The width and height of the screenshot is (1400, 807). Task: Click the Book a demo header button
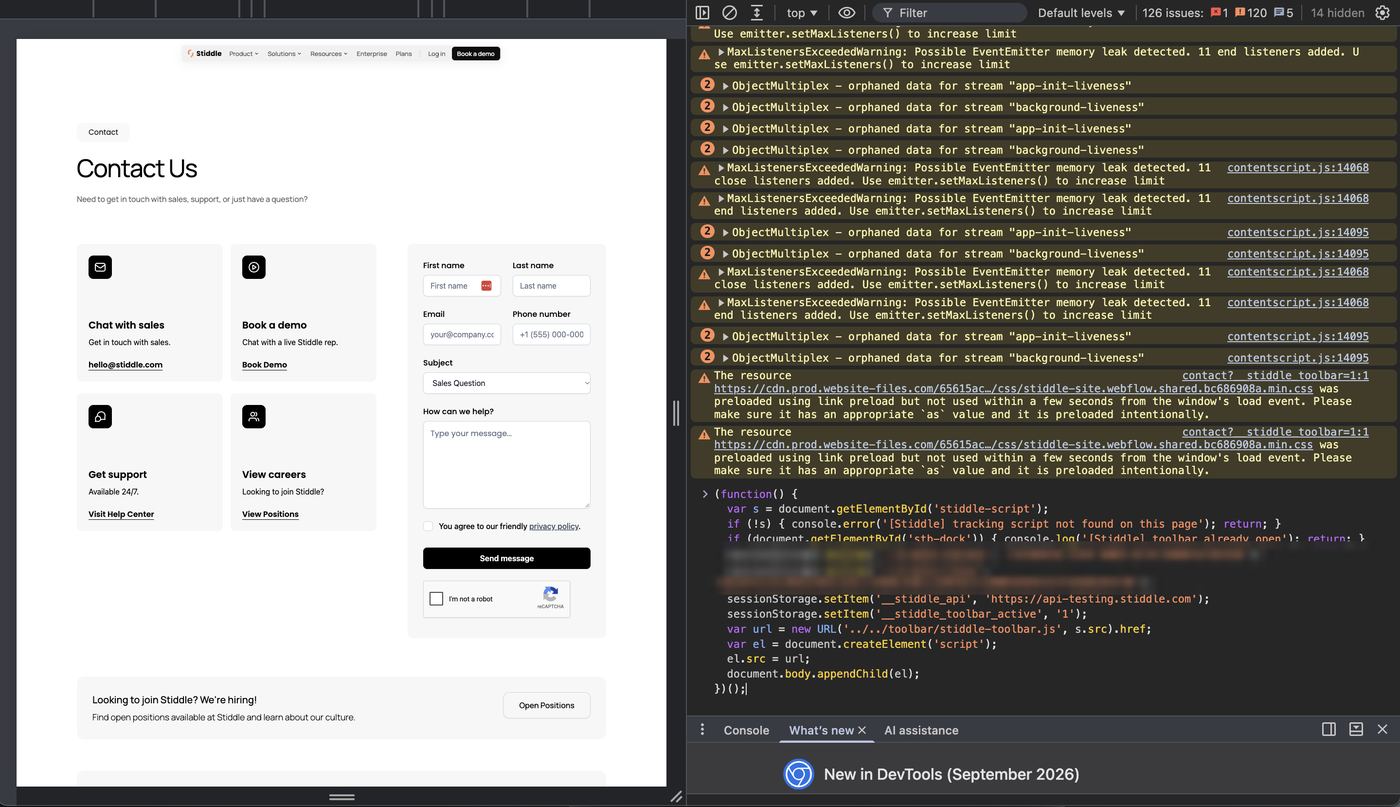[x=476, y=54]
